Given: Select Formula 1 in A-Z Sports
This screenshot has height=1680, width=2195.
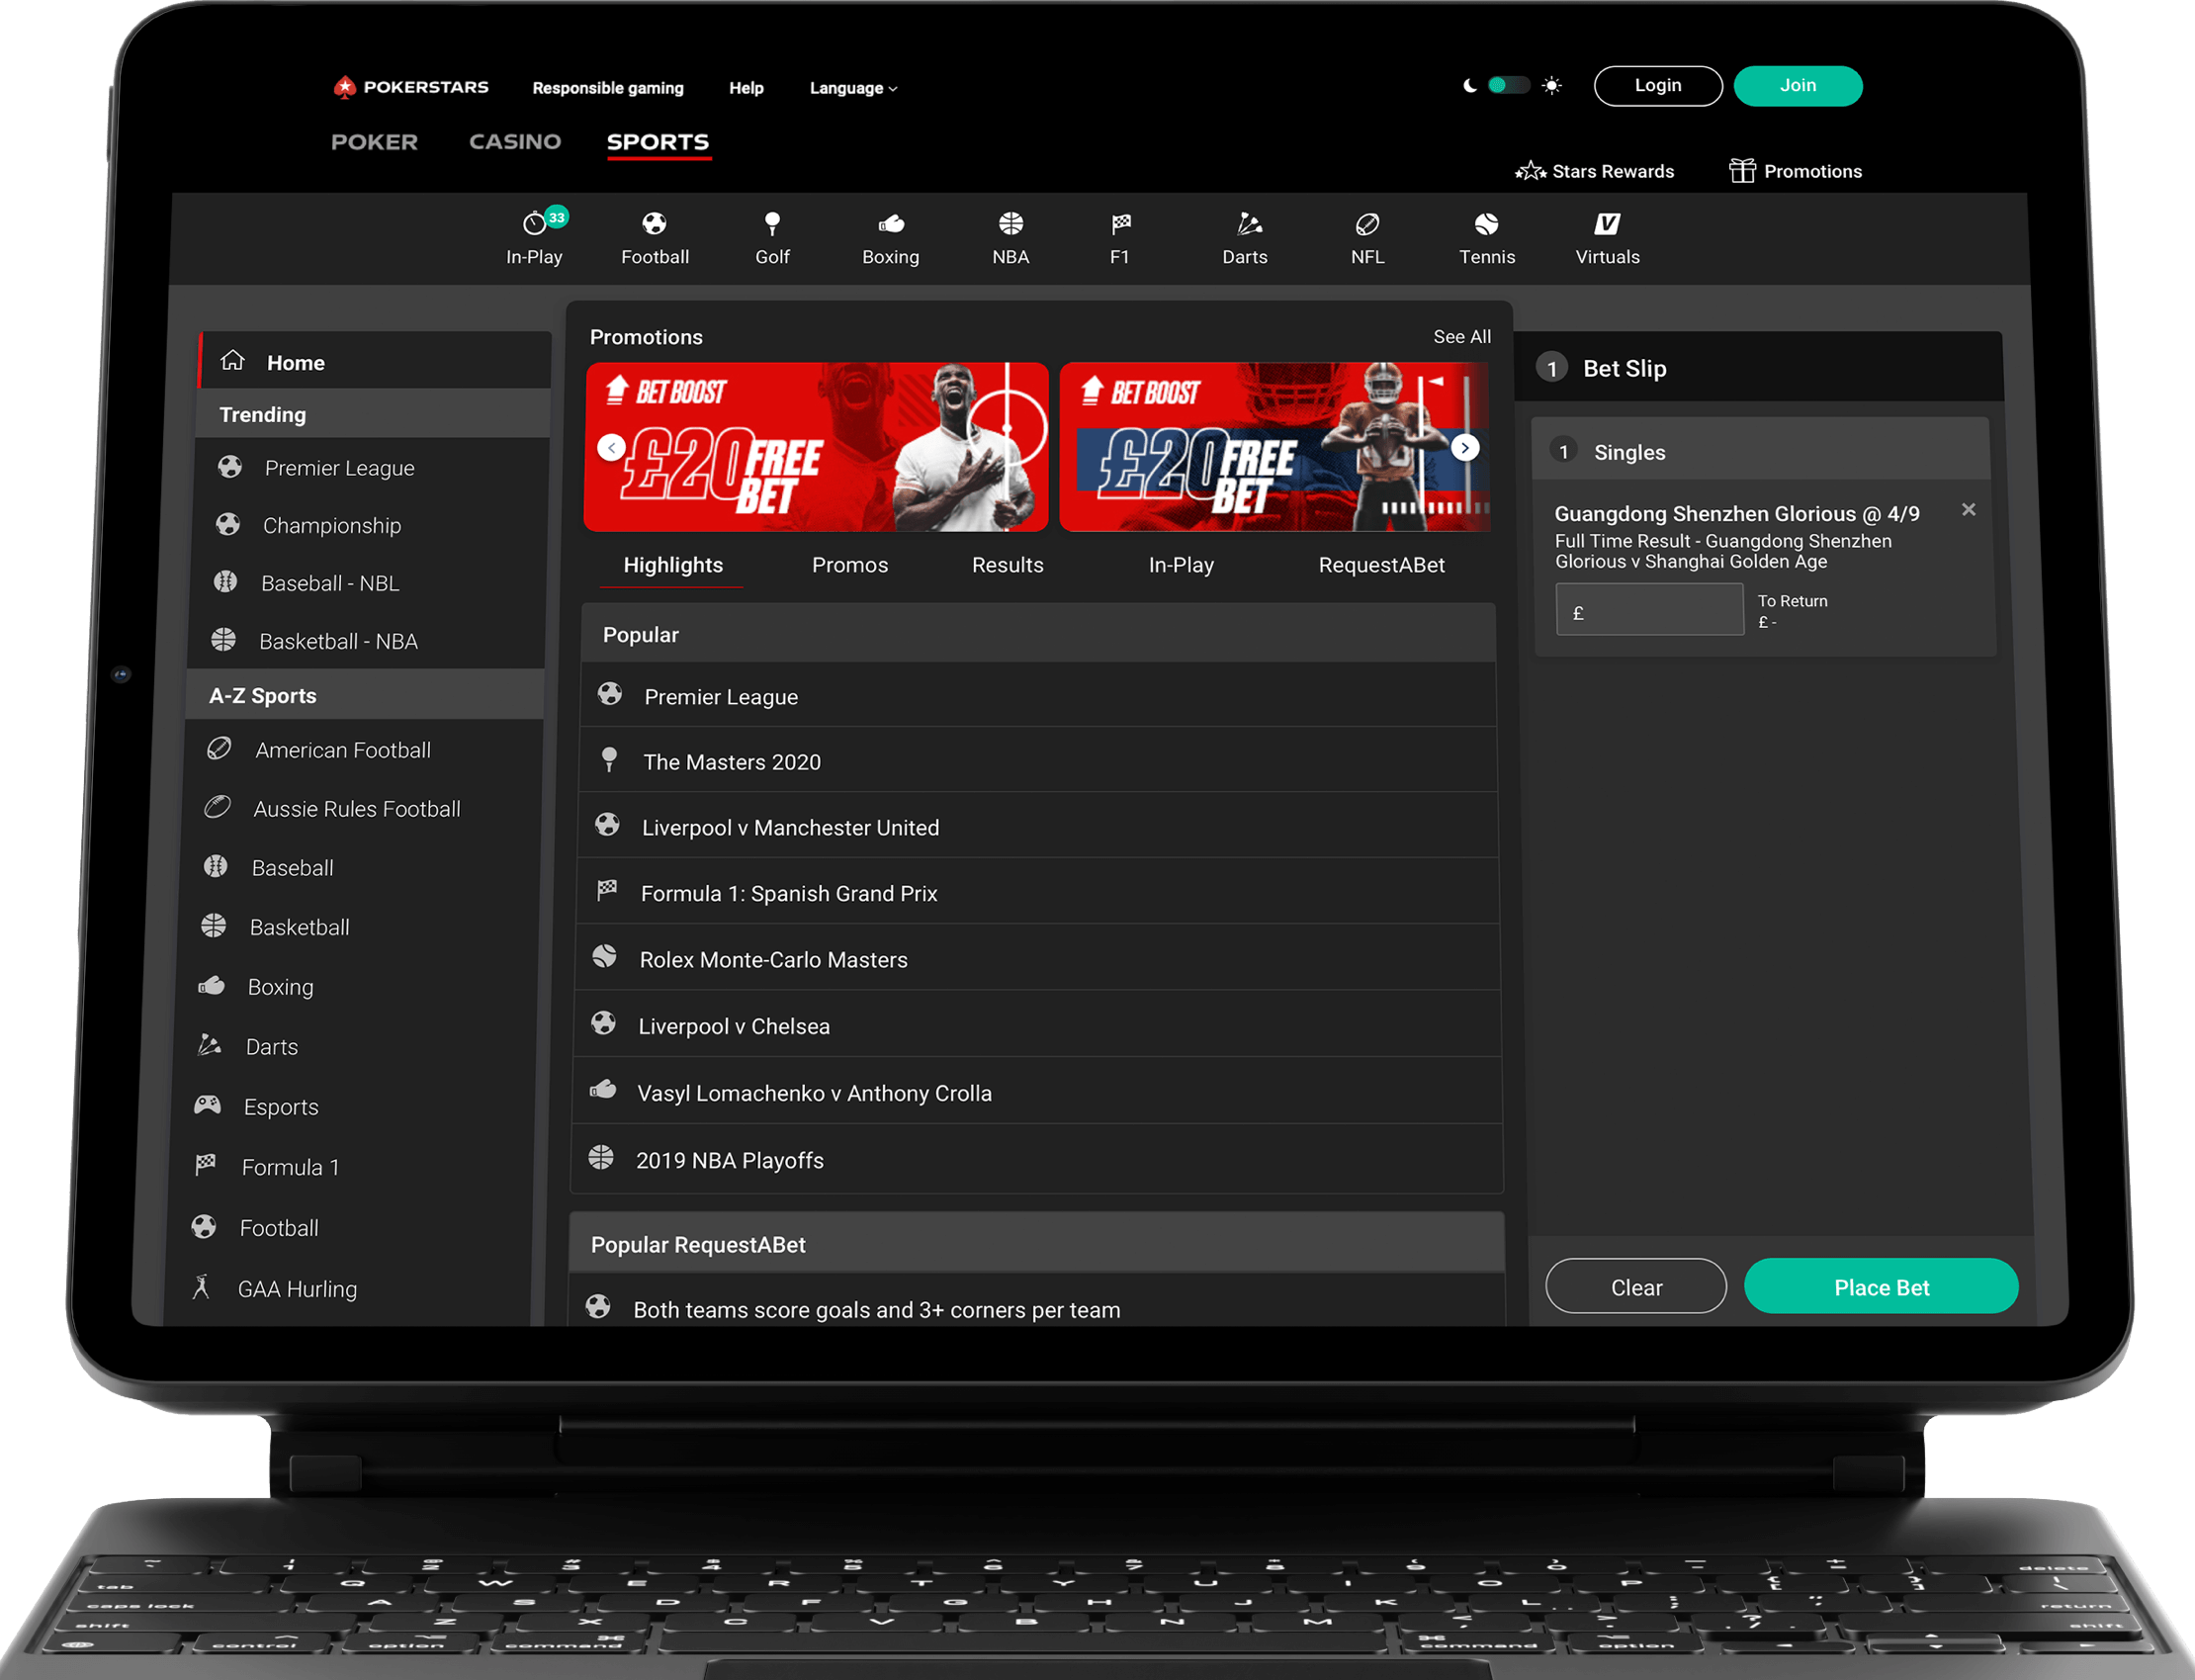Looking at the screenshot, I should pyautogui.click(x=352, y=1167).
